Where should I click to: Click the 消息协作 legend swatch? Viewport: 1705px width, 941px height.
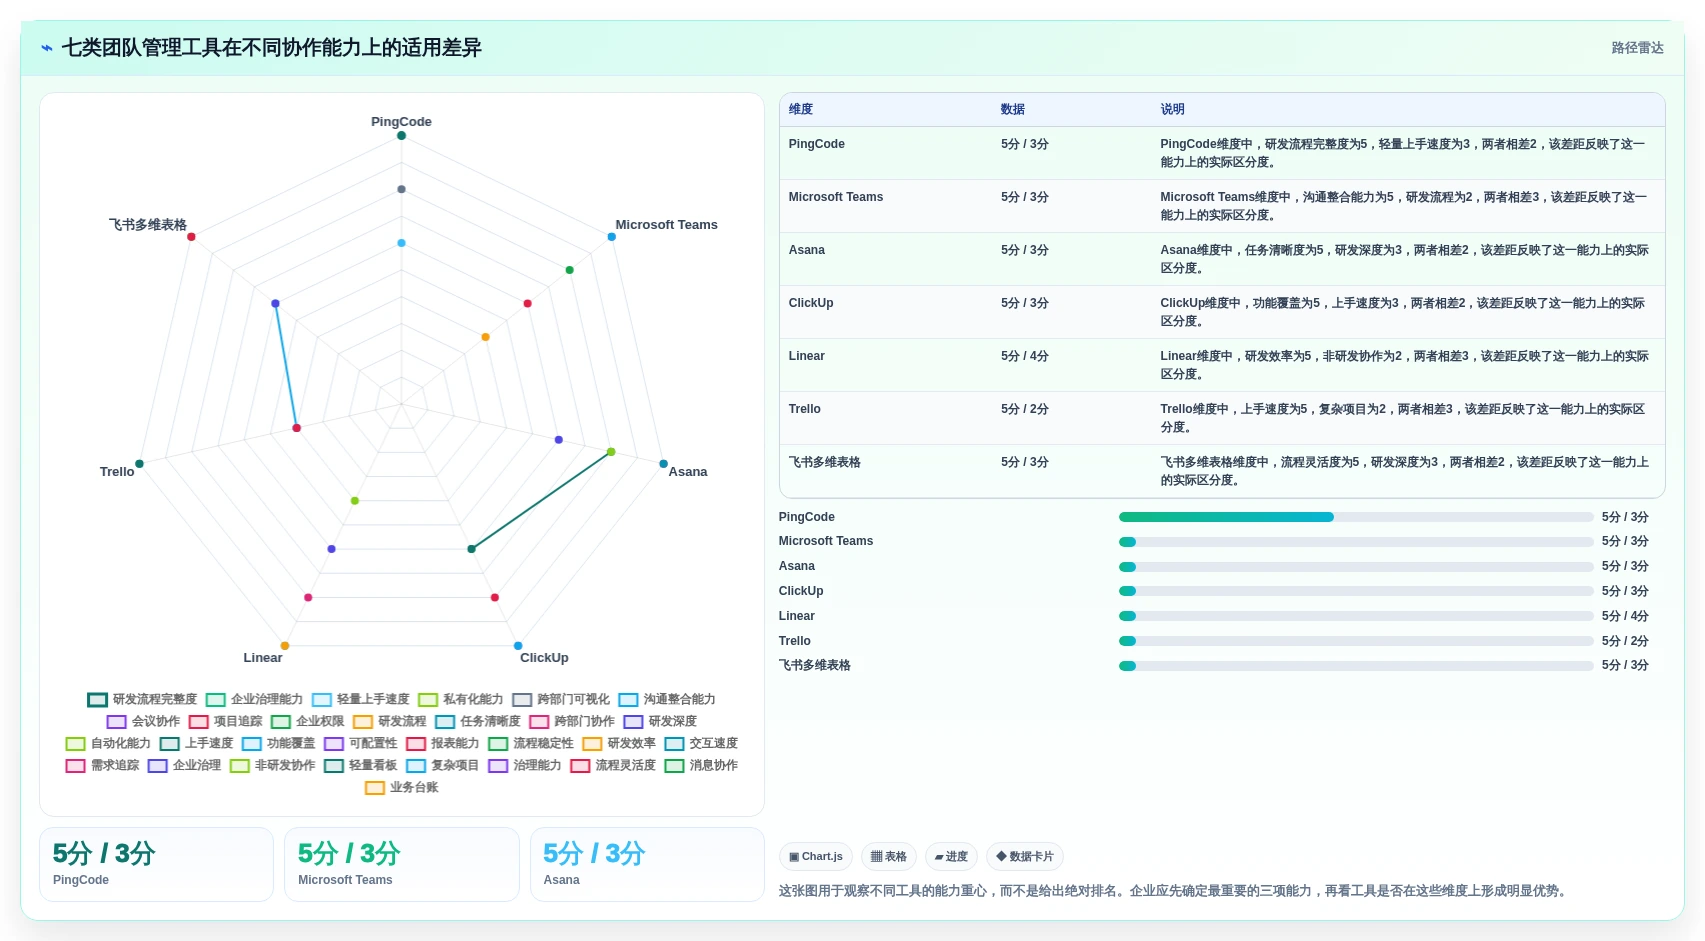coord(674,766)
